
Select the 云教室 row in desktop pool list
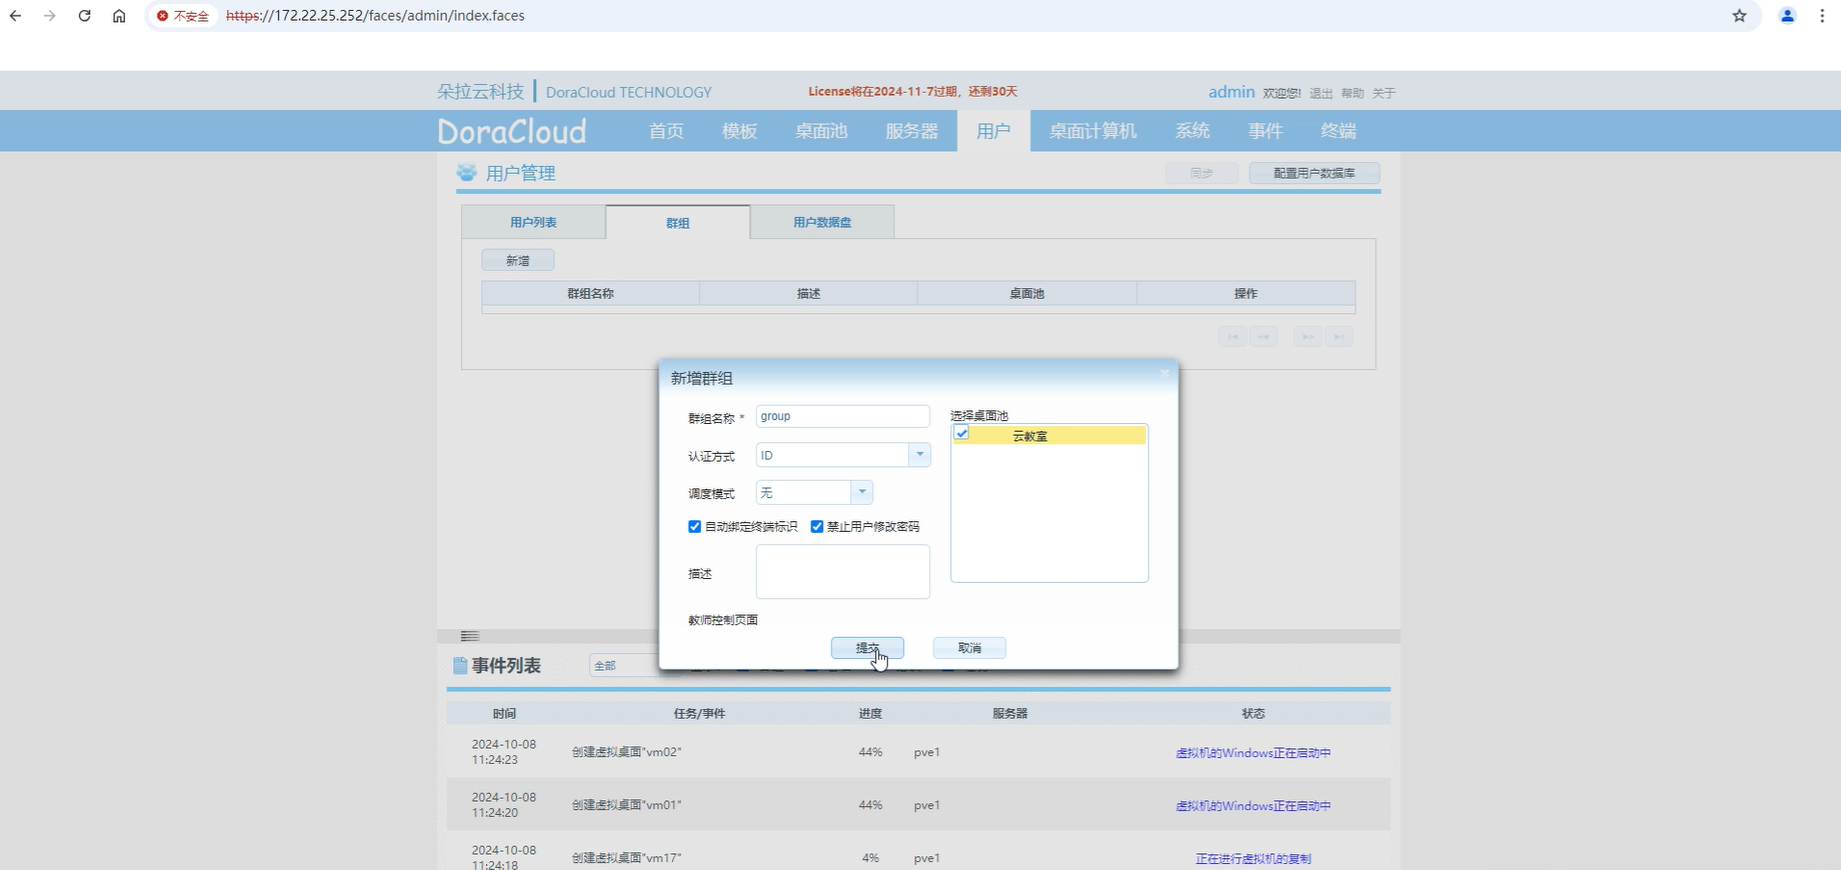1049,436
